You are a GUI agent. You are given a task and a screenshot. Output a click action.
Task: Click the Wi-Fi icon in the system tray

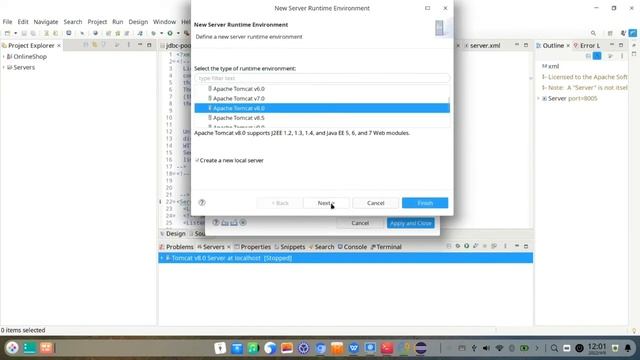coord(499,348)
